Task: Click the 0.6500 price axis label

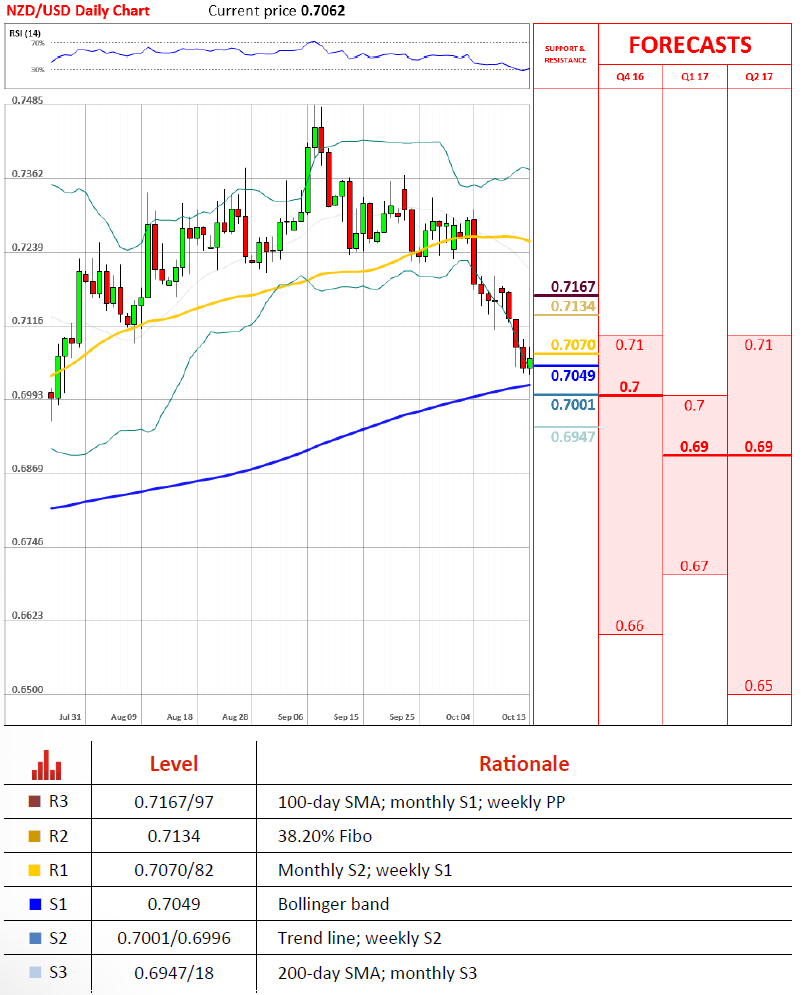Action: (x=27, y=689)
